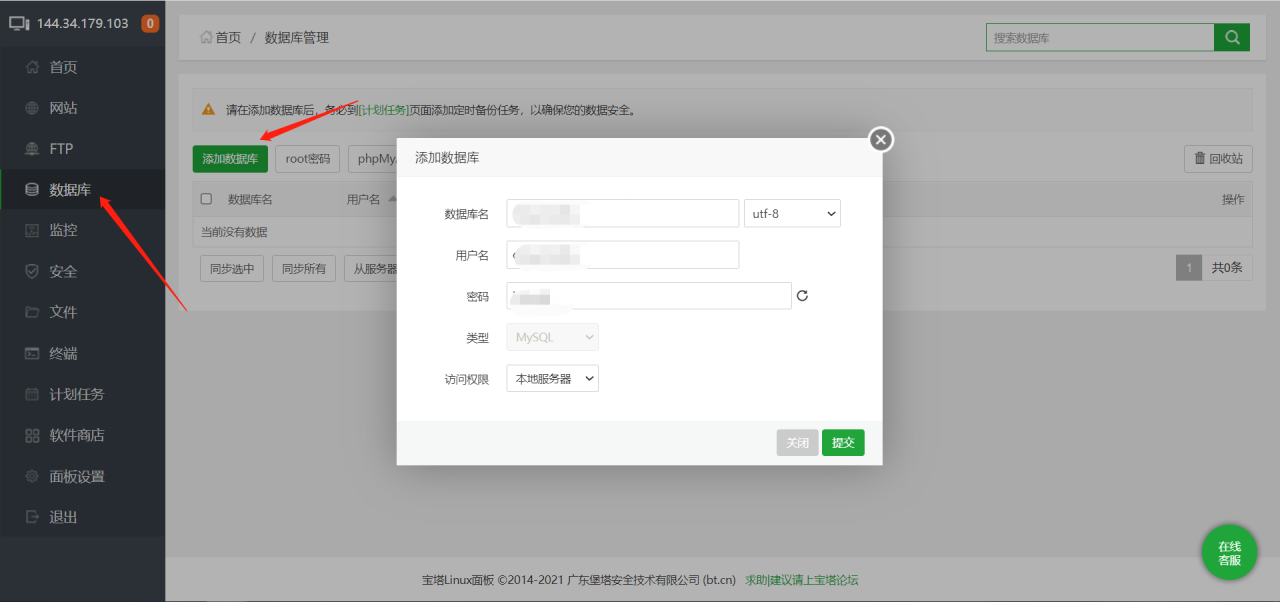Click the 首页 home icon in sidebar
This screenshot has width=1280, height=602.
34,67
